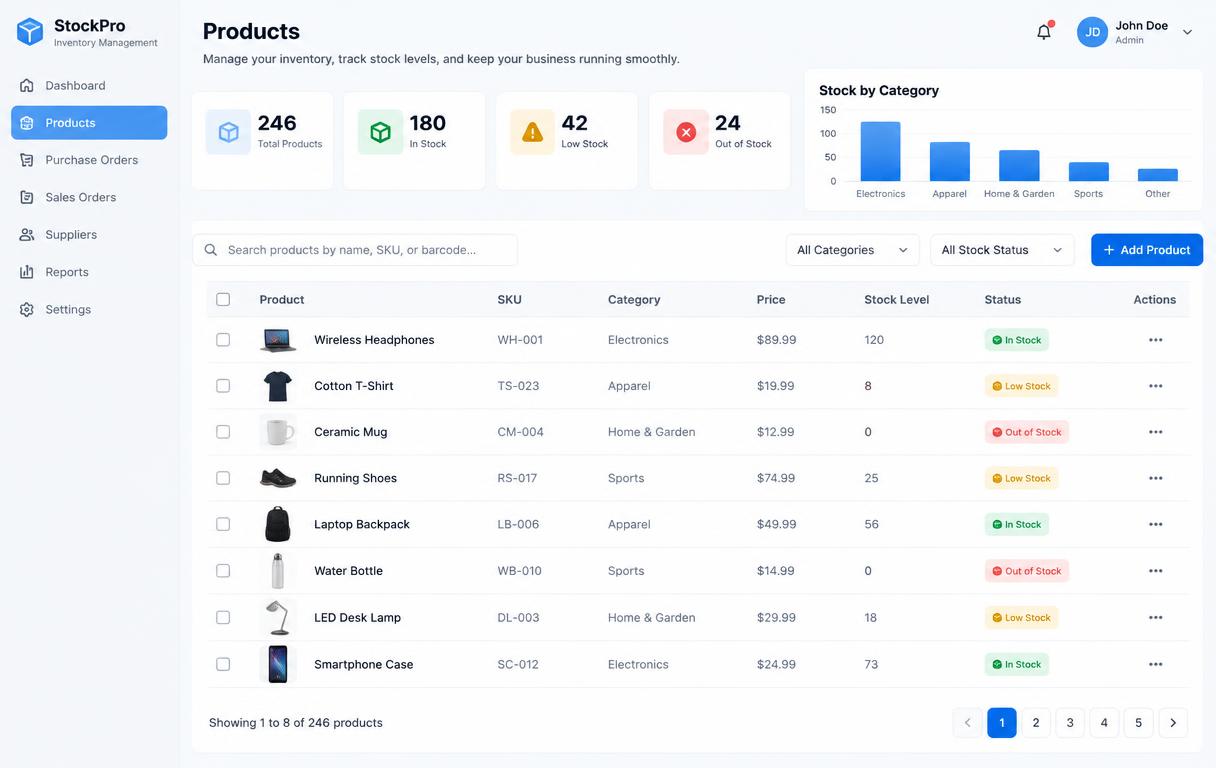
Task: Select the Laptop Backpack row checkbox
Action: point(223,524)
